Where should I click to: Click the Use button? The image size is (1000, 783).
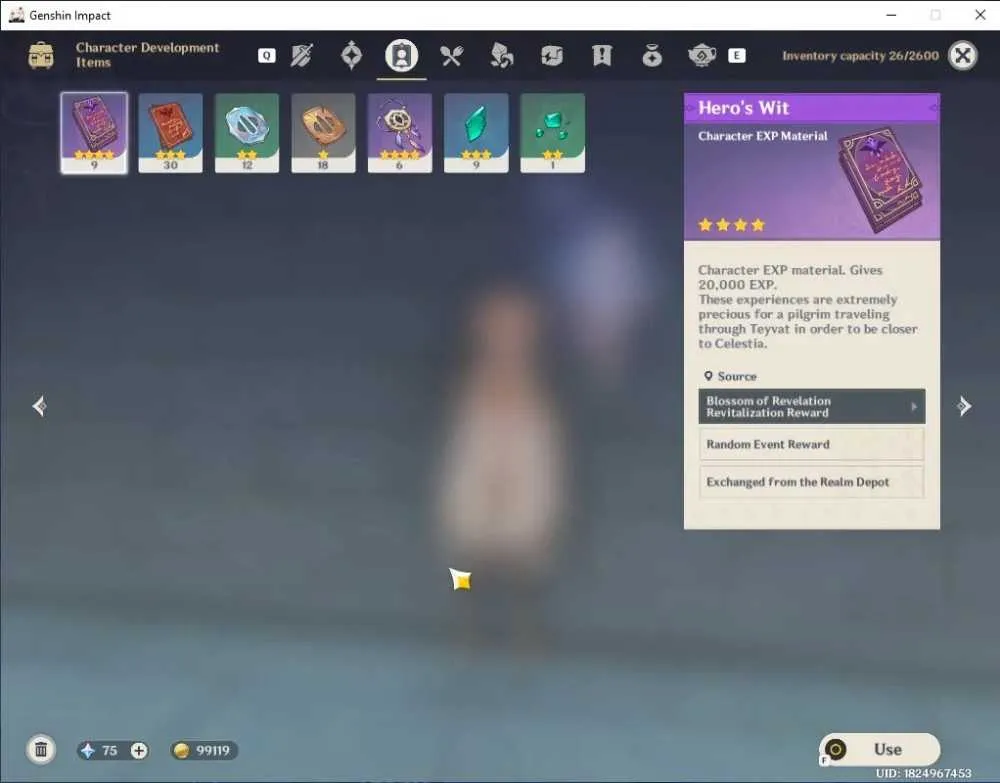(x=879, y=749)
